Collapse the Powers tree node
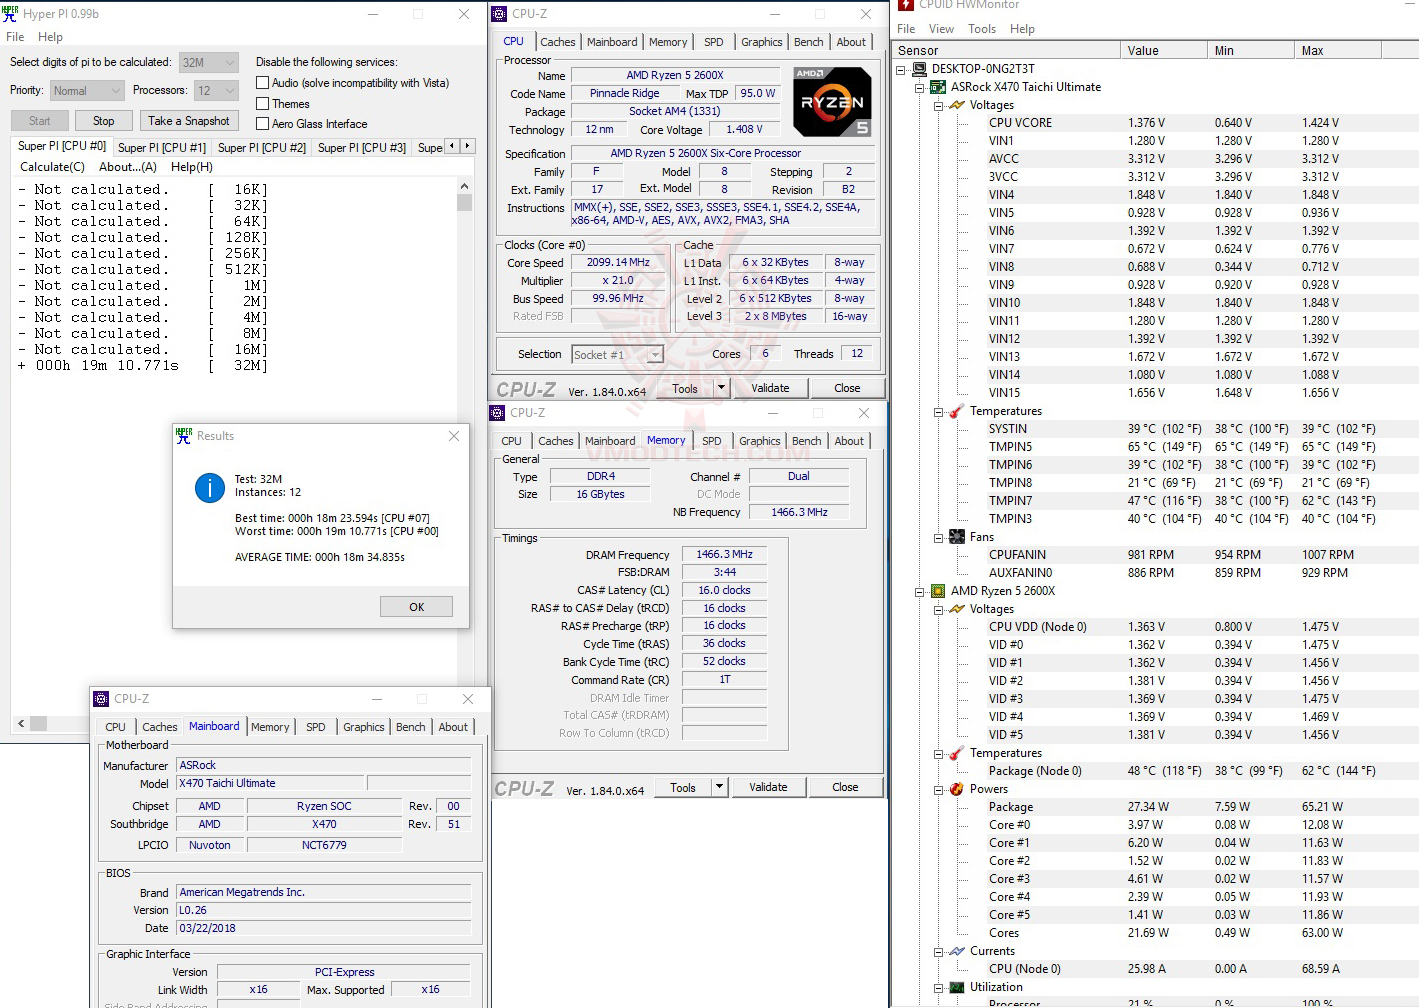 click(939, 790)
